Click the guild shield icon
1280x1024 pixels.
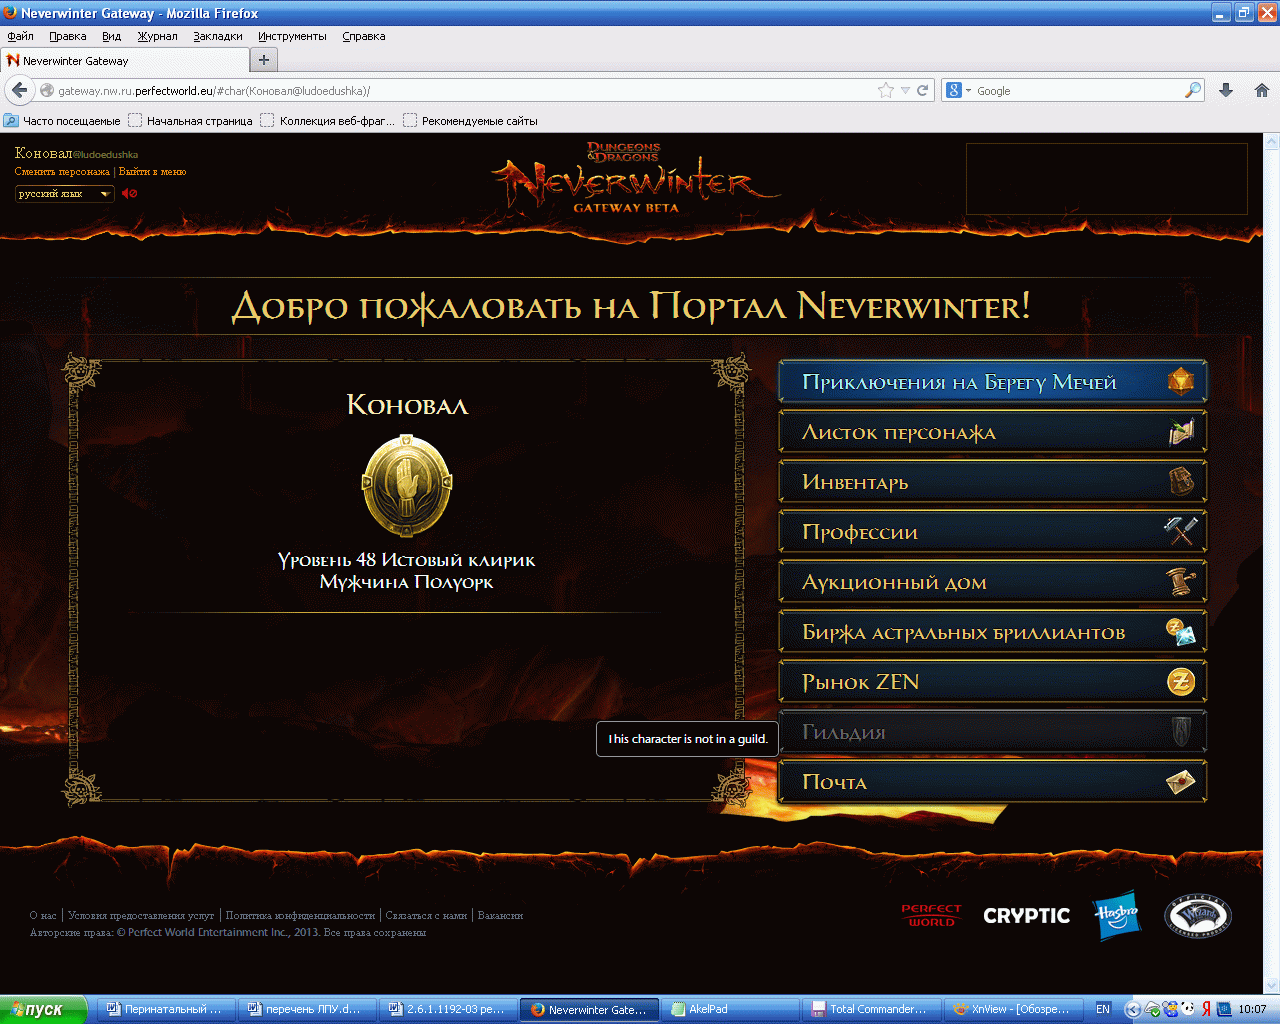pos(1181,732)
